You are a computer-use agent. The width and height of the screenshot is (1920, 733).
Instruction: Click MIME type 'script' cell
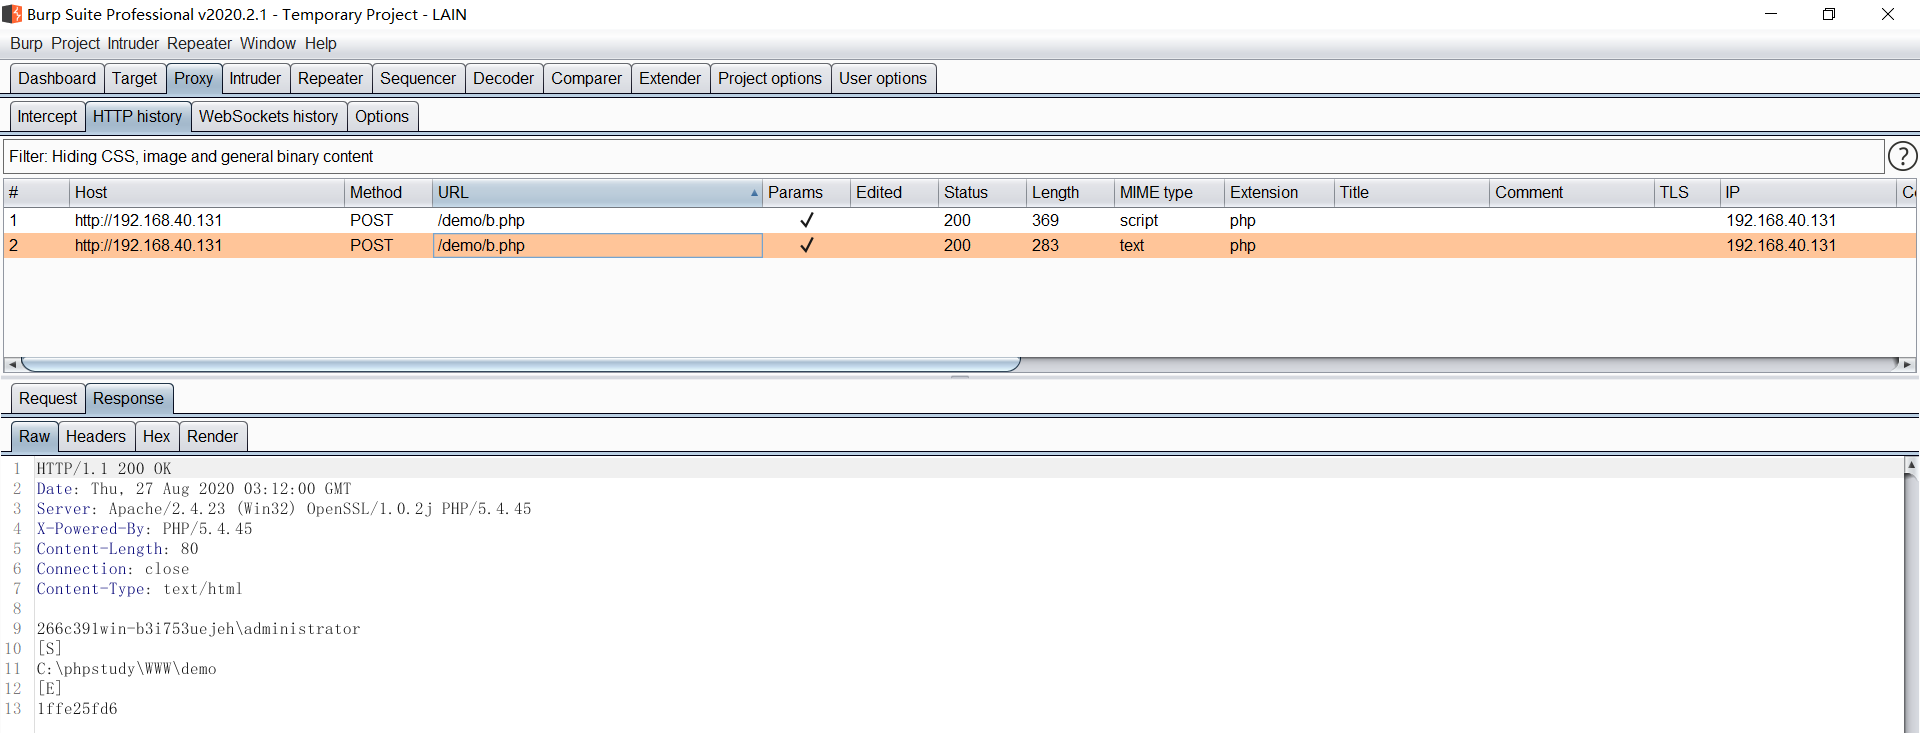tap(1139, 220)
